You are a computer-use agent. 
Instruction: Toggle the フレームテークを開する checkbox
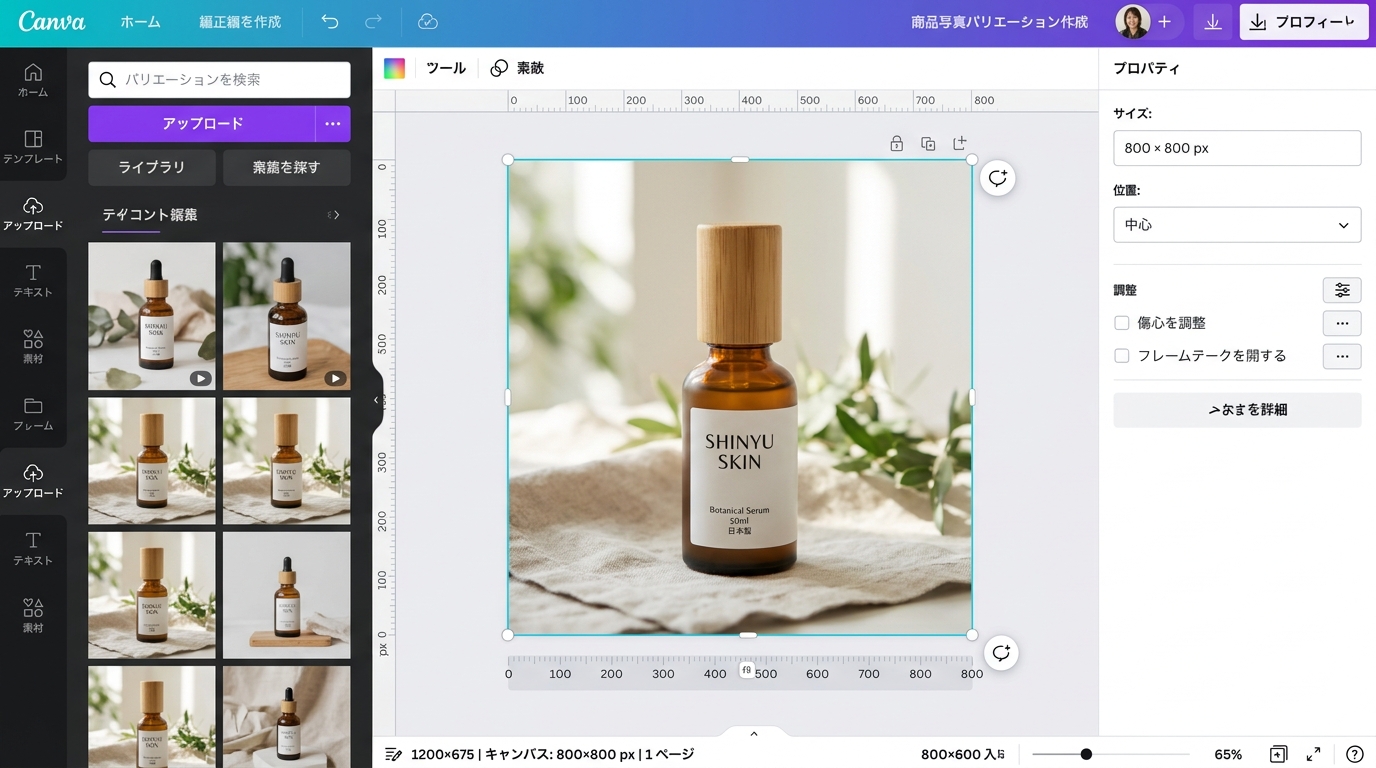click(1122, 356)
